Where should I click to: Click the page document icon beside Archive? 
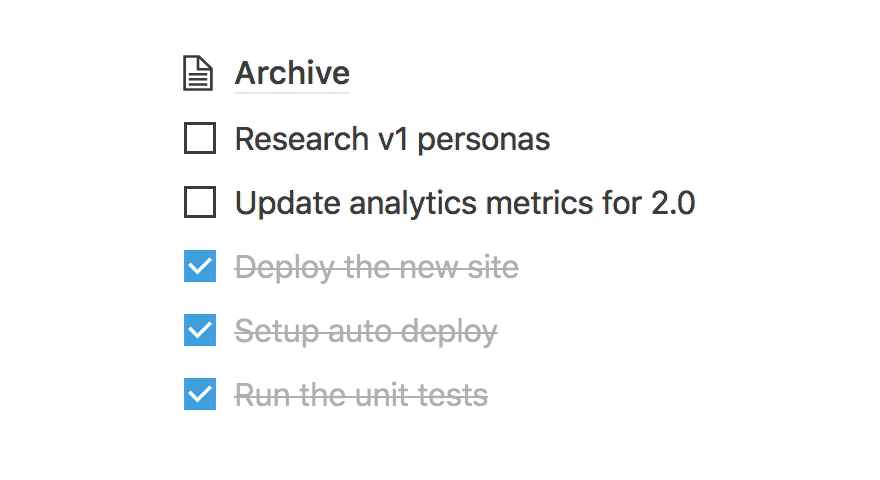click(x=199, y=73)
